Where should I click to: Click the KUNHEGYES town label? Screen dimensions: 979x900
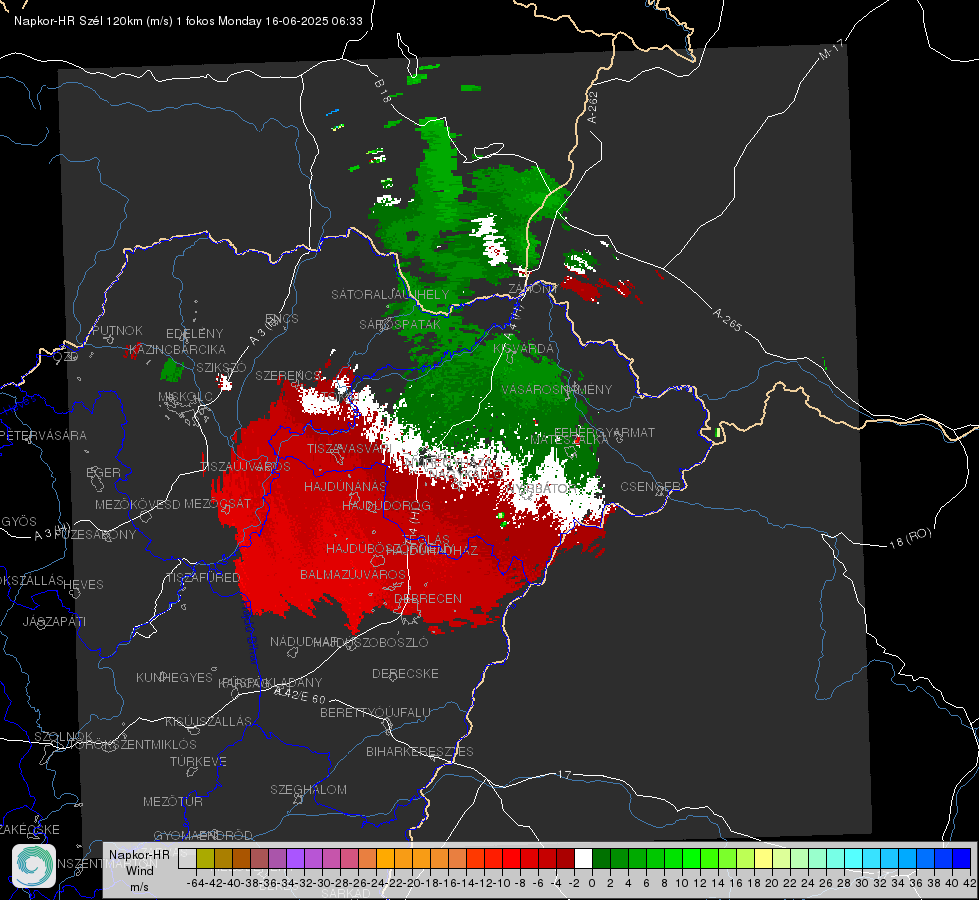(x=175, y=678)
